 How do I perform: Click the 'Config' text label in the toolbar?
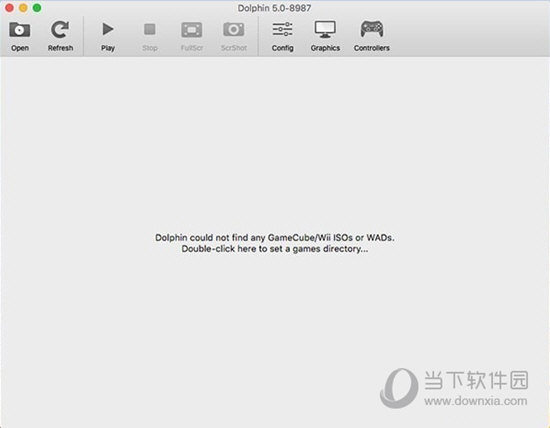(282, 48)
